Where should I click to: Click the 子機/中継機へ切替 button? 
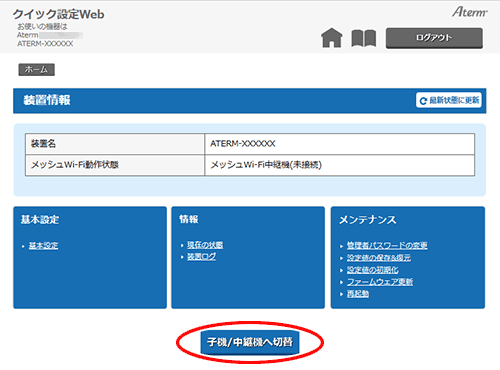(250, 342)
